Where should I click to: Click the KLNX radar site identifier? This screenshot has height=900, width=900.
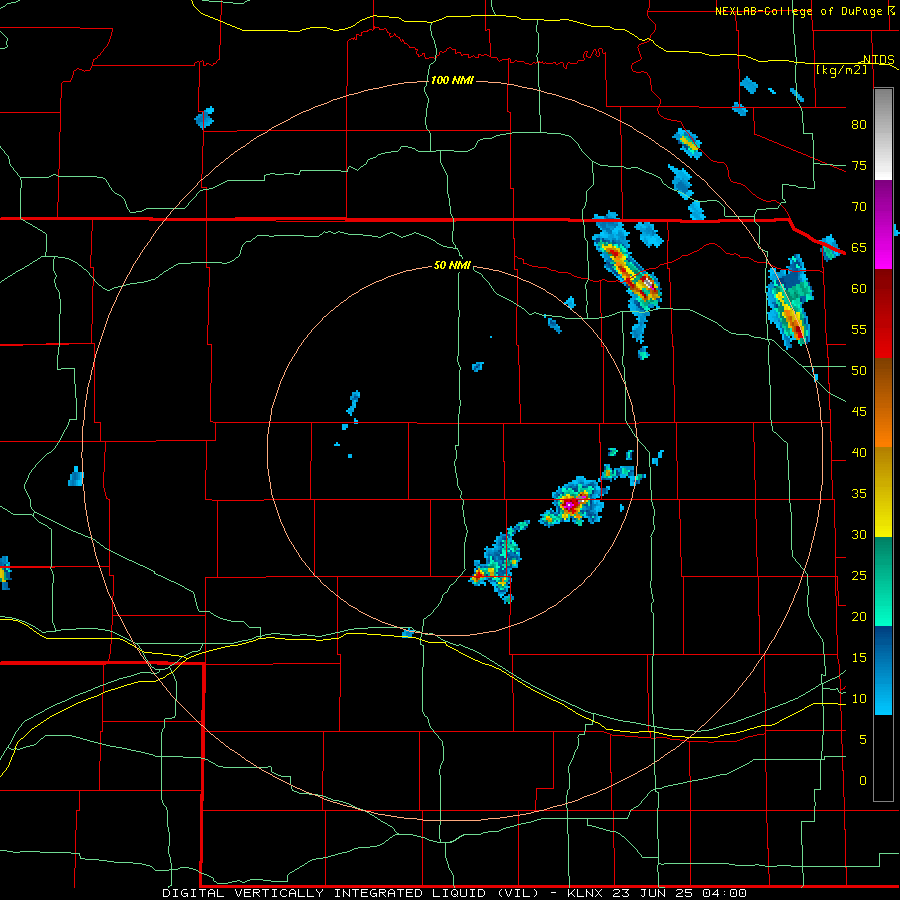click(585, 893)
